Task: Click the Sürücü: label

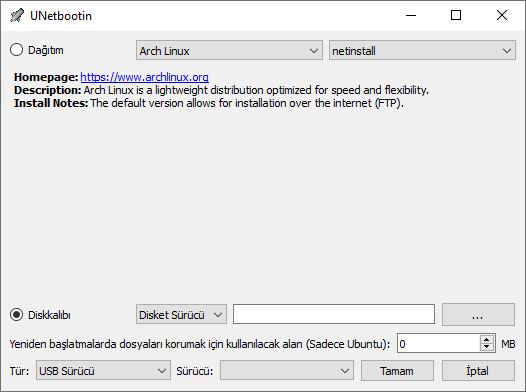Action: coord(195,371)
